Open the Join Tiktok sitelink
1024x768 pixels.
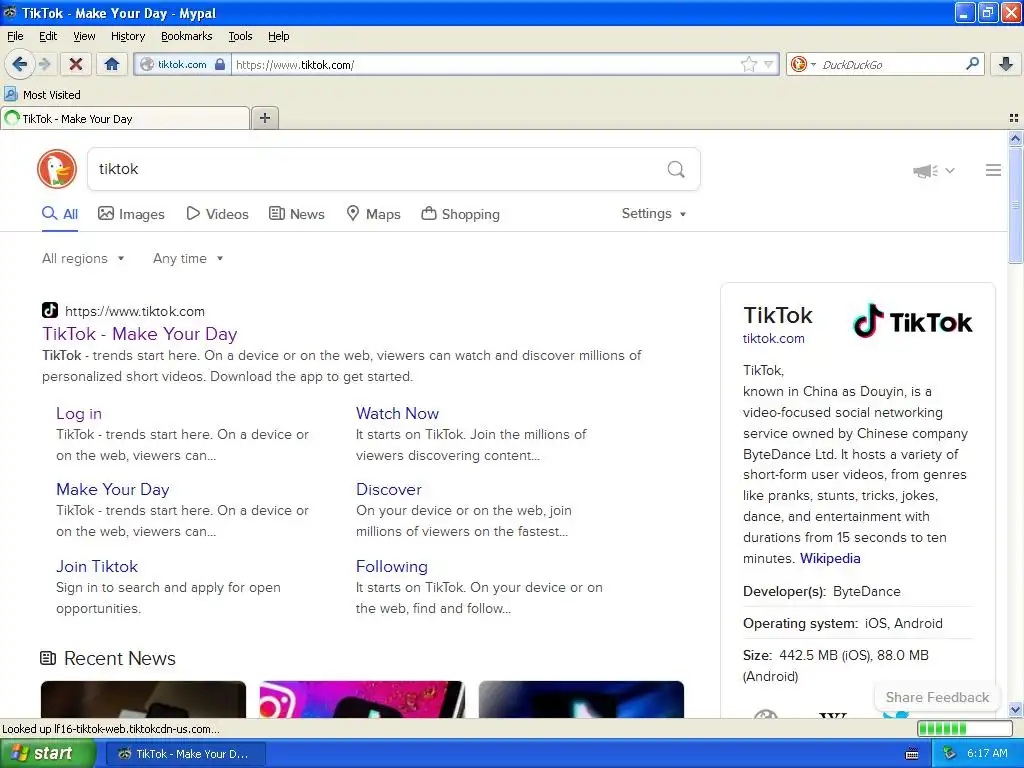tap(97, 566)
